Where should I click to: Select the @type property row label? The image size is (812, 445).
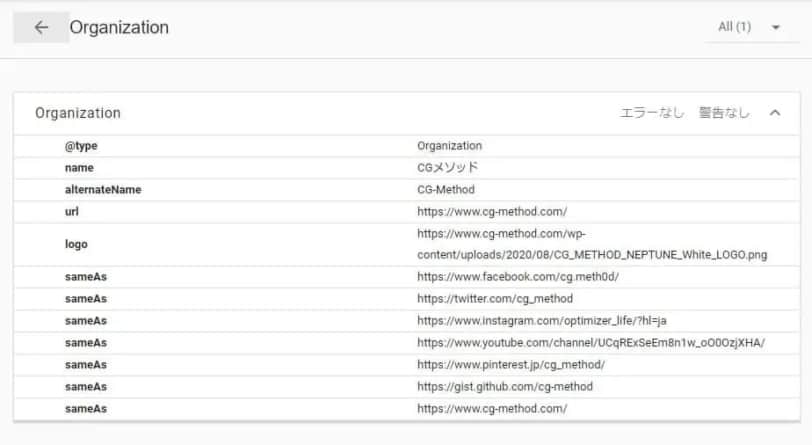pos(81,146)
